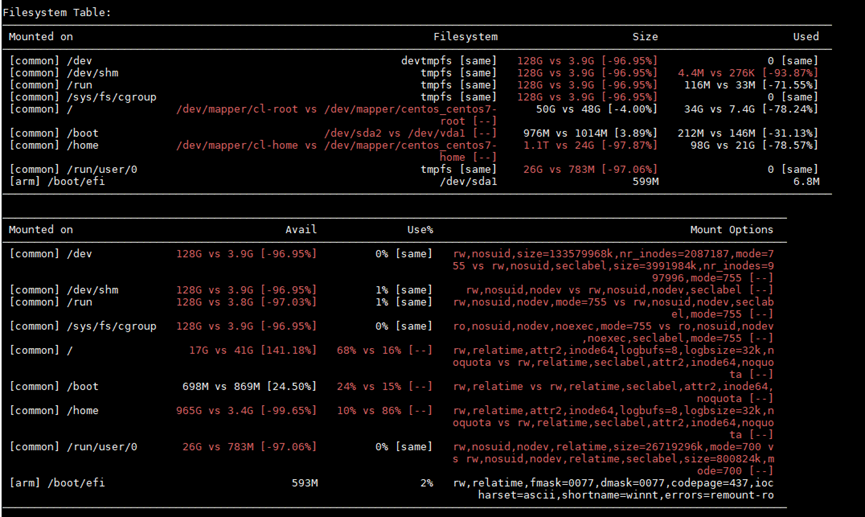Click the "Size" column header
This screenshot has width=865, height=517.
coord(645,36)
